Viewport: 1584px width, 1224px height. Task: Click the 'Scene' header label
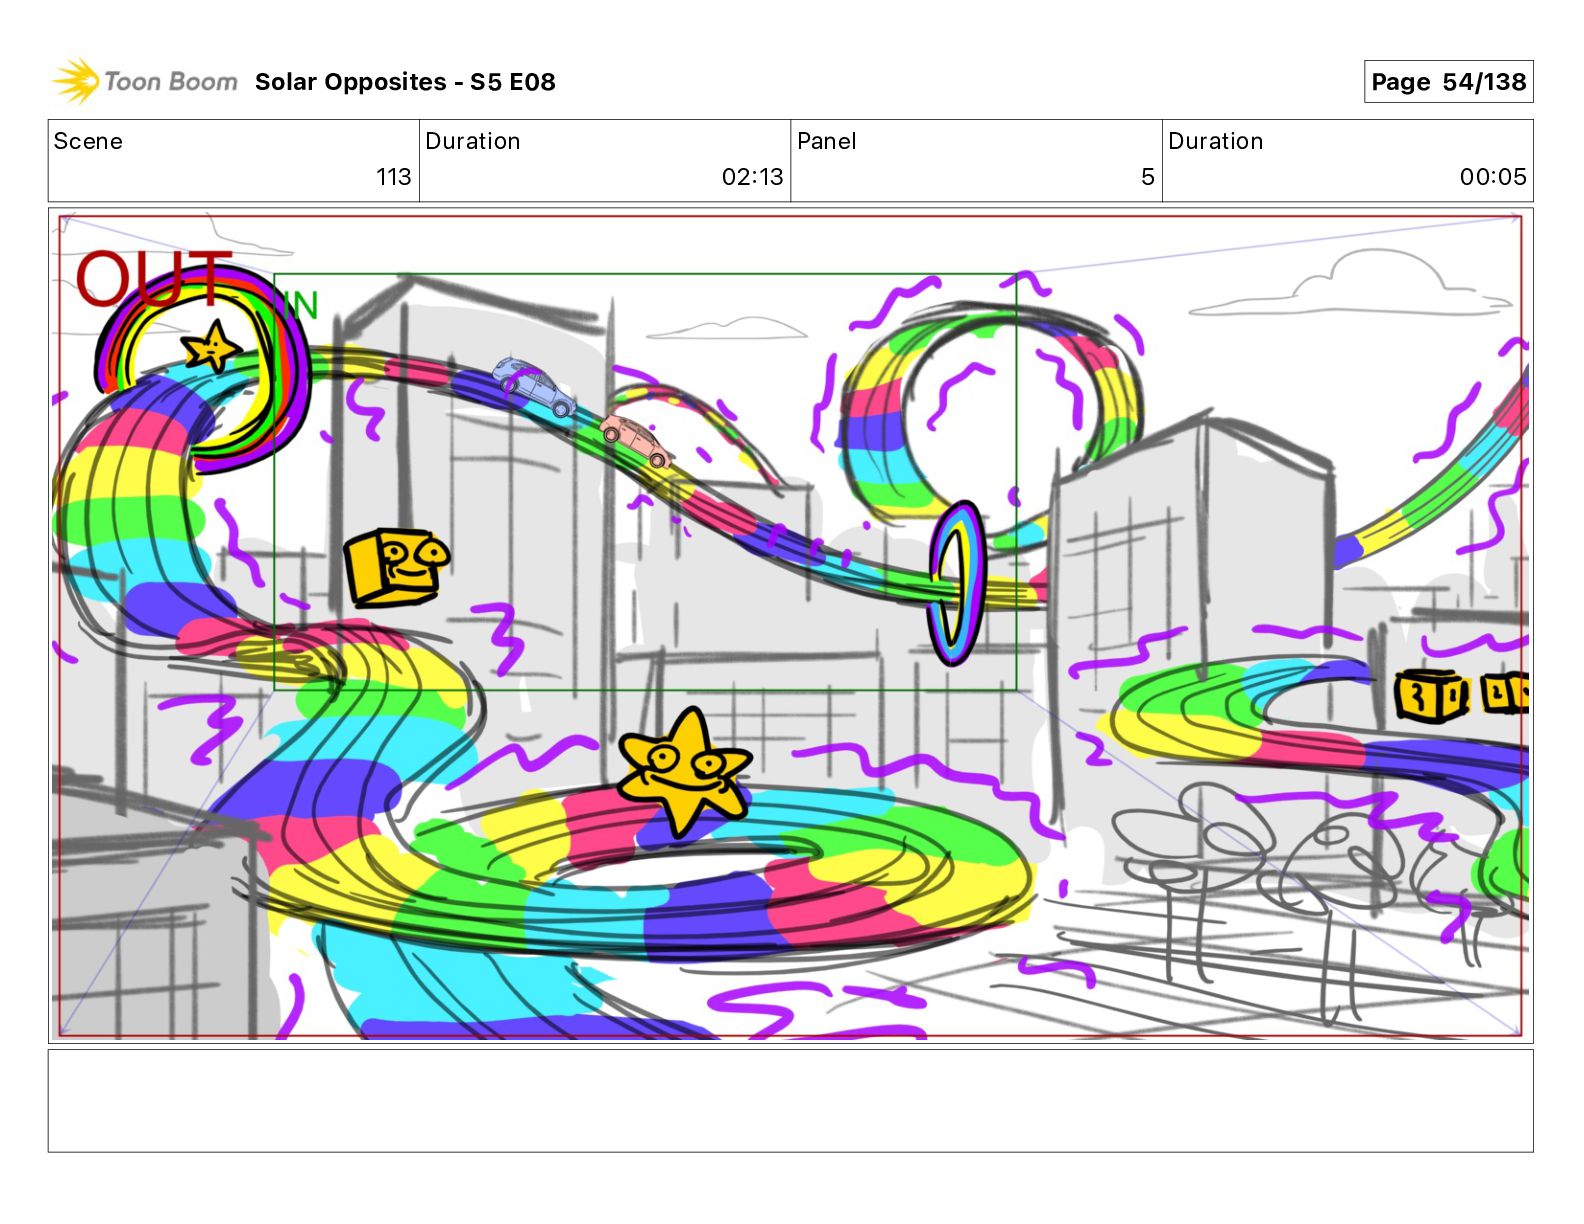click(88, 141)
